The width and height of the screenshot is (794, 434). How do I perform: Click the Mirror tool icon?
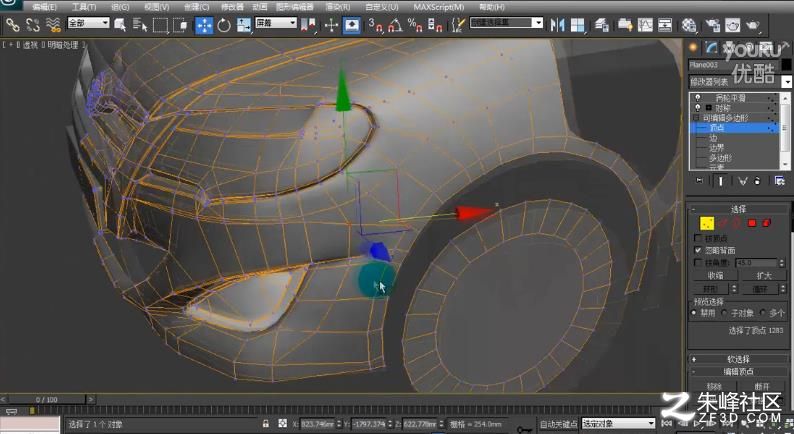coord(558,25)
